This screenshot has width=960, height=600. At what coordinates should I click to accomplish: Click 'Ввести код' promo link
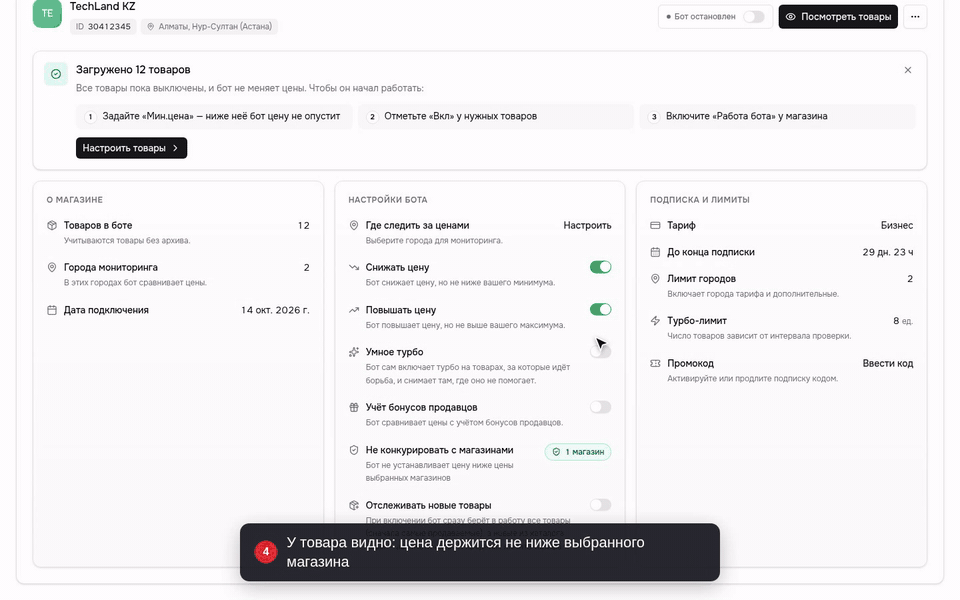tap(888, 363)
